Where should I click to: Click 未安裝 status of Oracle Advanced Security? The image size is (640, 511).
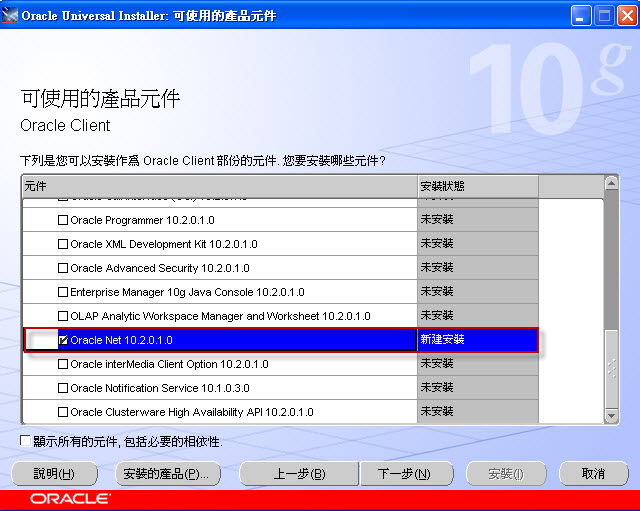(478, 268)
